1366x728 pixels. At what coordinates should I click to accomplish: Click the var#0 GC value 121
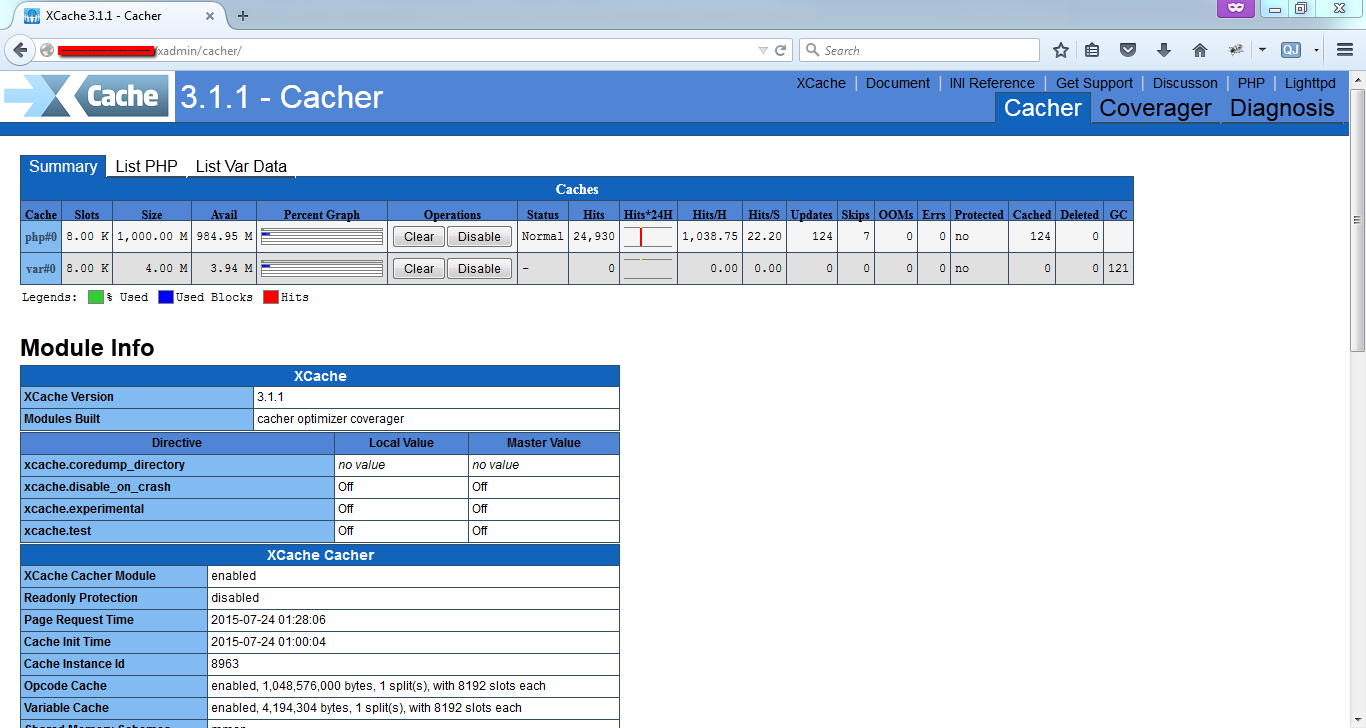[x=1118, y=268]
